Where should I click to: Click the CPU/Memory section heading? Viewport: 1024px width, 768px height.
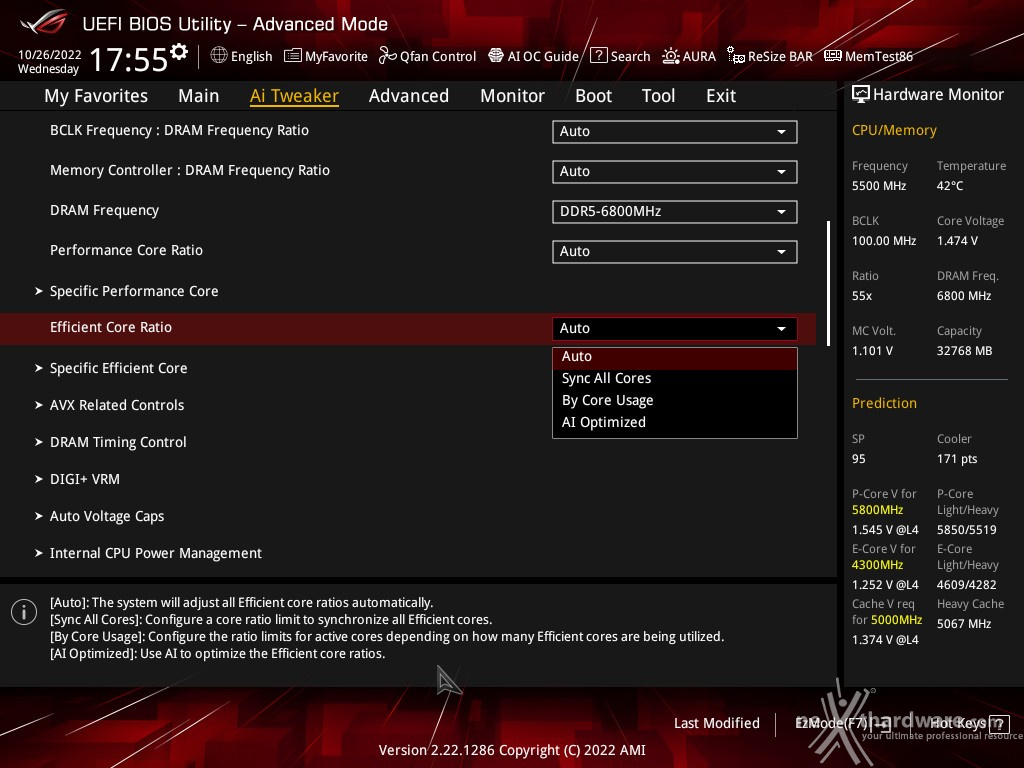coord(894,131)
